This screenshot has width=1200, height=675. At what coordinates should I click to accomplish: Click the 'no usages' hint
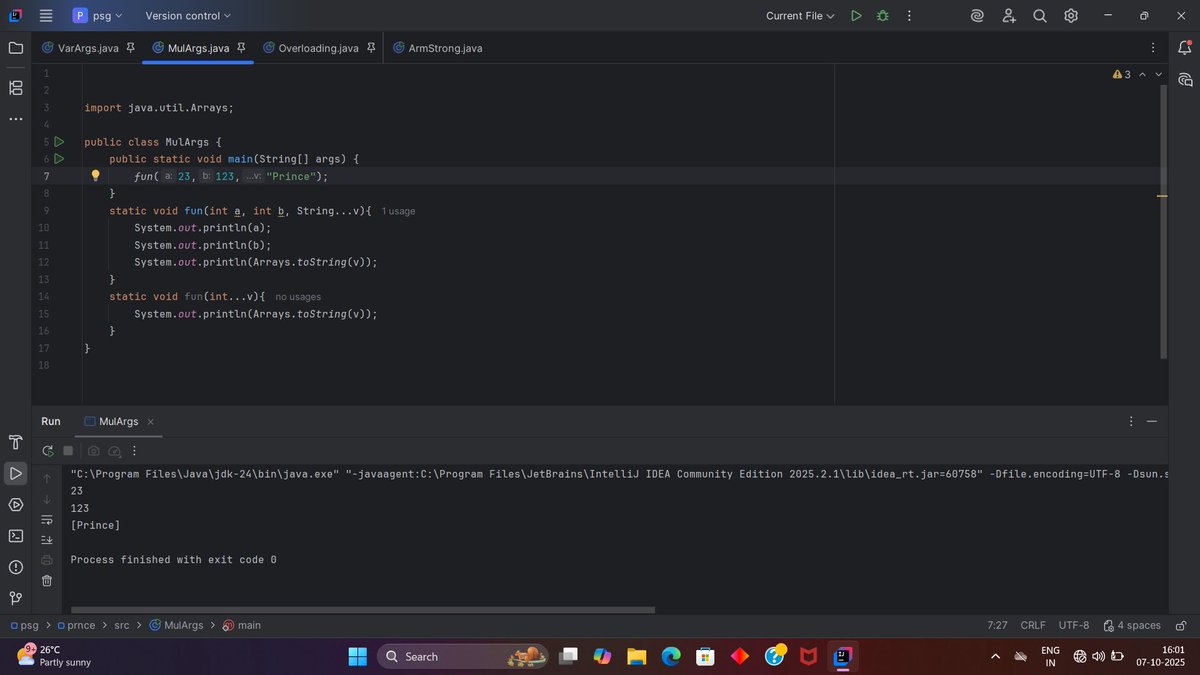point(298,297)
